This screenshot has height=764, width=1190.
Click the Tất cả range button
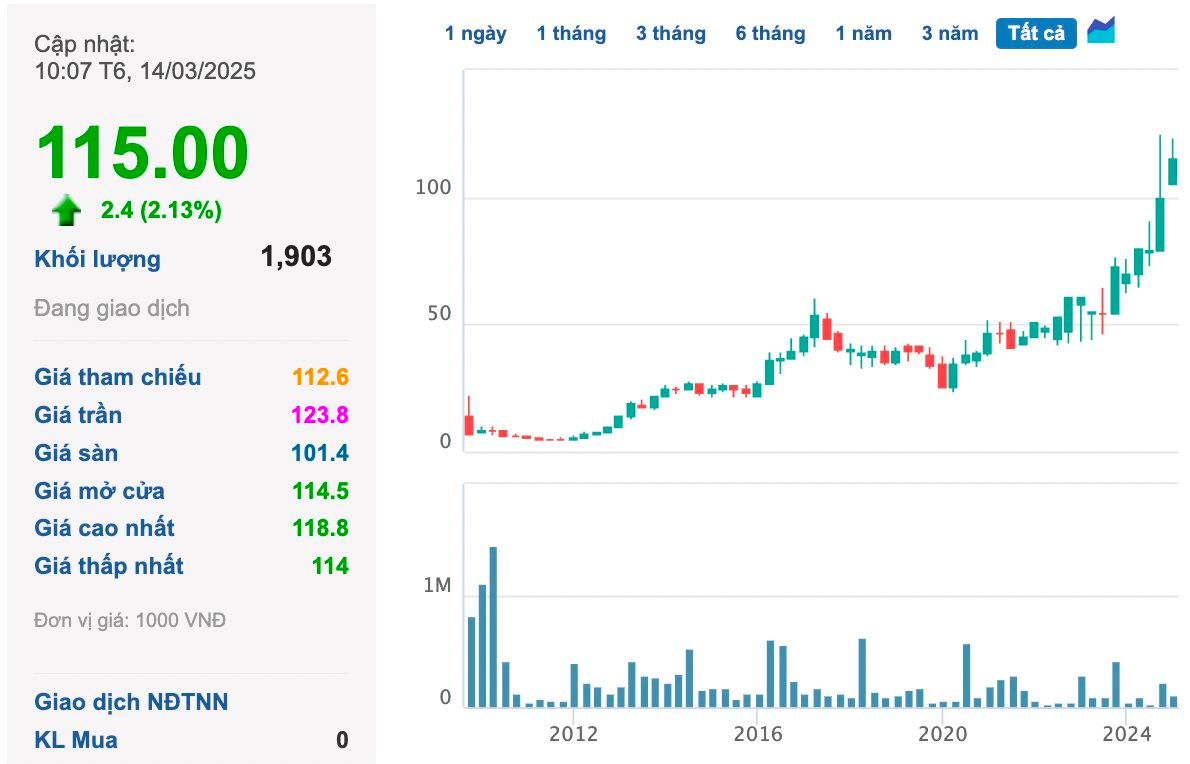(1036, 34)
